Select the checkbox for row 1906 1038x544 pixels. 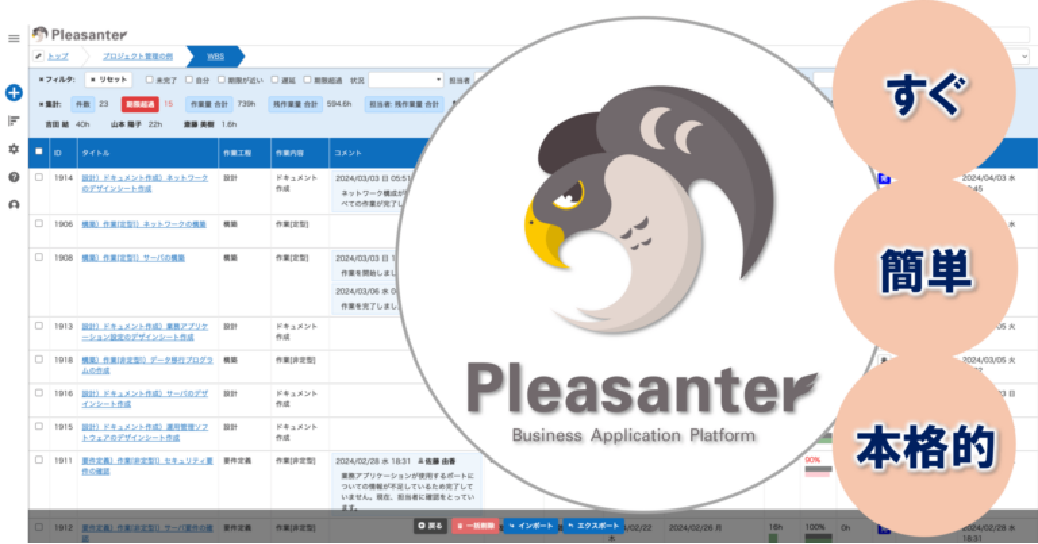(38, 224)
